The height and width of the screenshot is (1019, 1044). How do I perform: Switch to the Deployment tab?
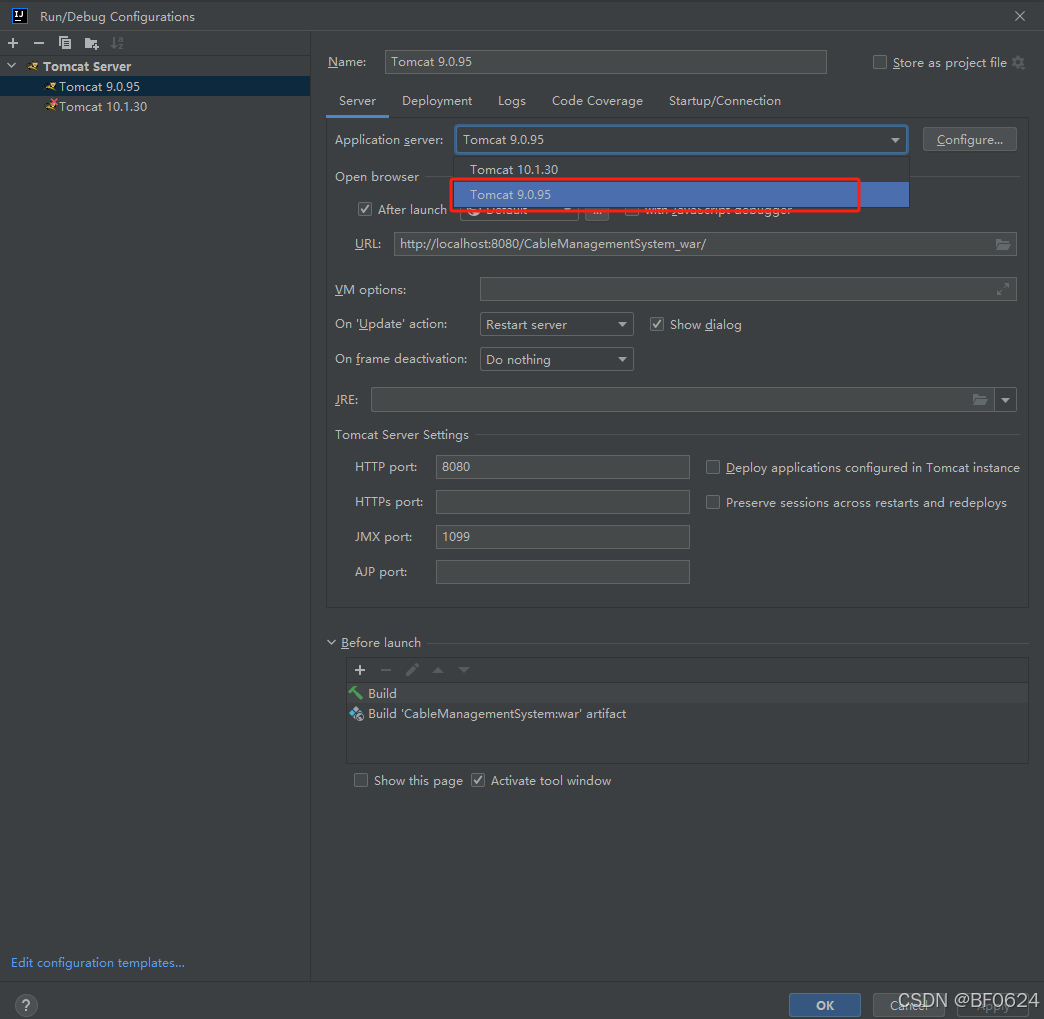pyautogui.click(x=437, y=101)
